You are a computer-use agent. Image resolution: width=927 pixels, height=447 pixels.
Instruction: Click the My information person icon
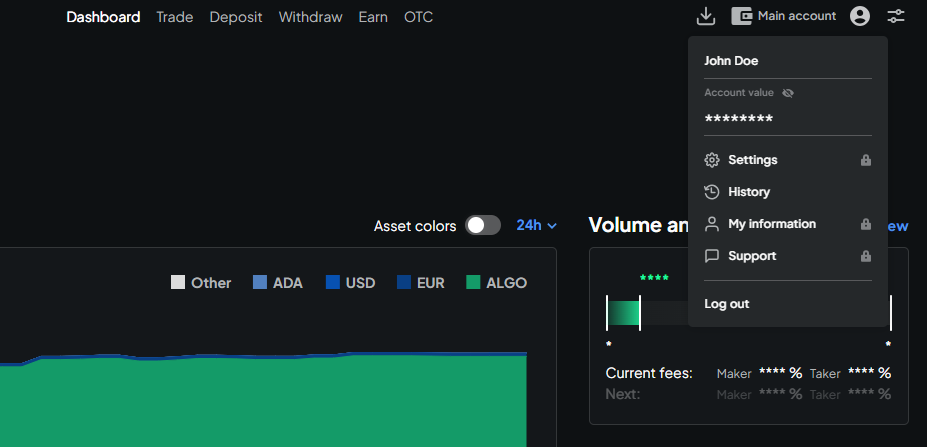(712, 224)
